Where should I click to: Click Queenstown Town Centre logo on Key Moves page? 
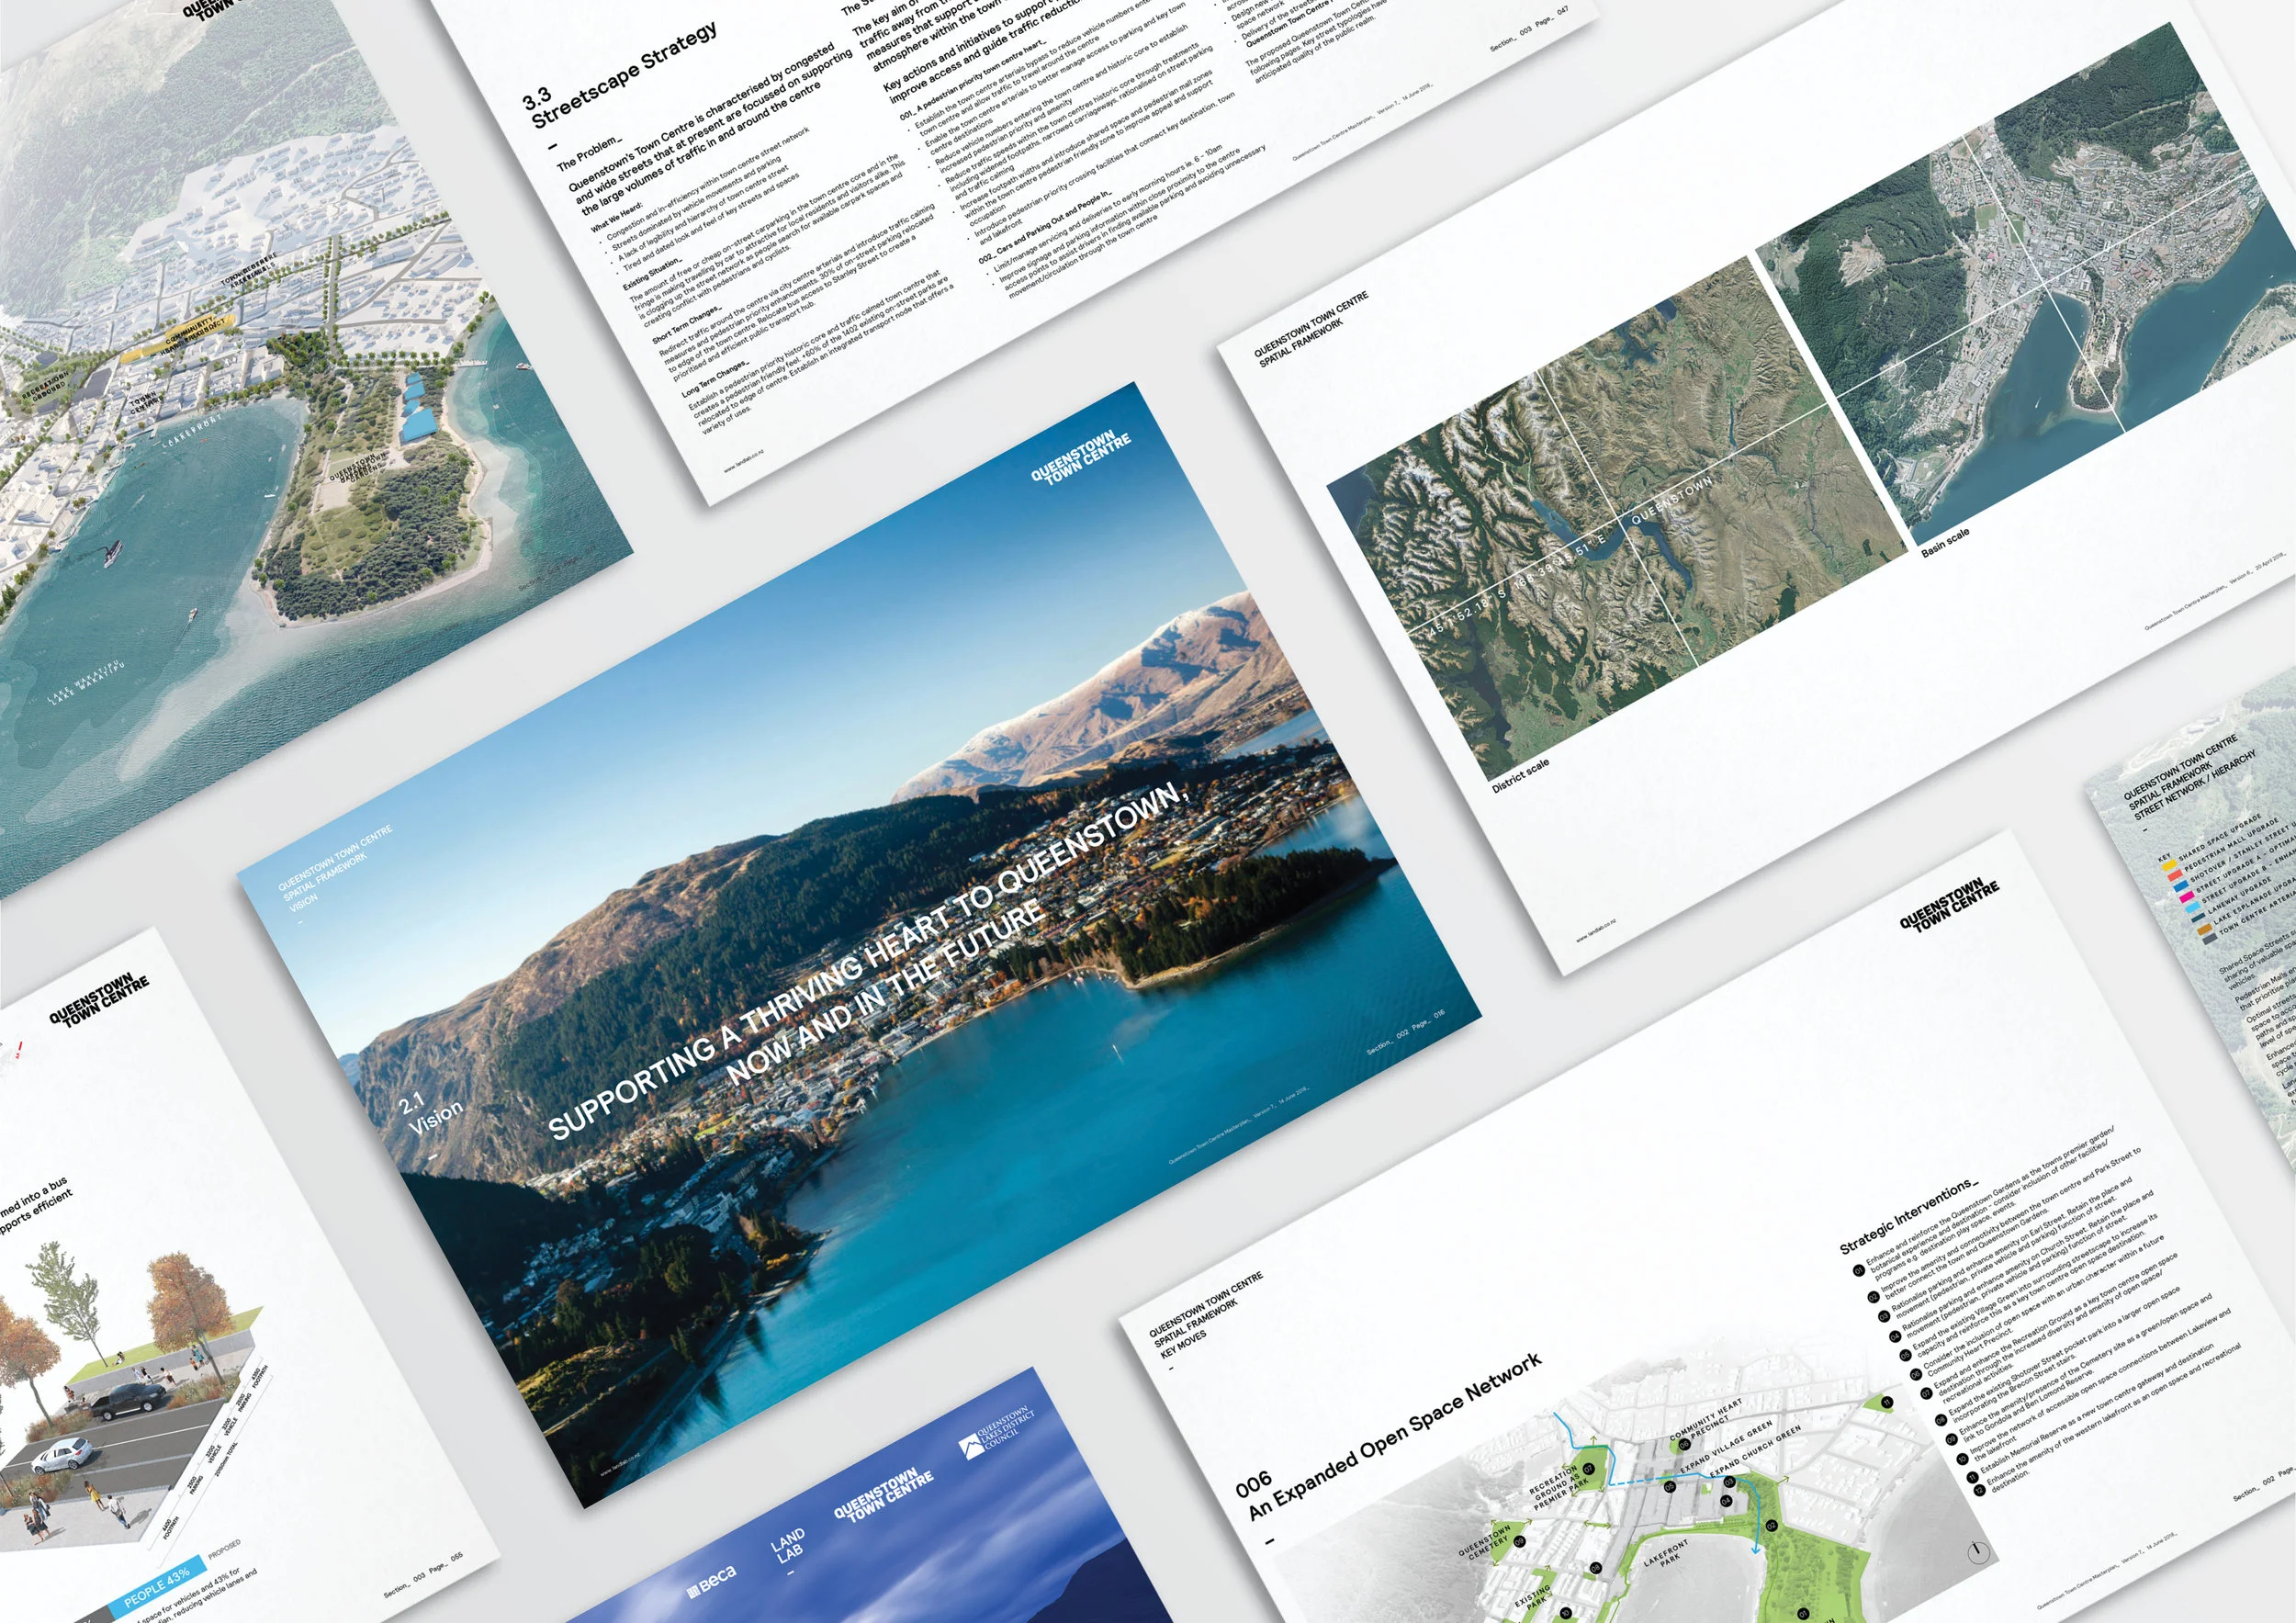pyautogui.click(x=1949, y=906)
